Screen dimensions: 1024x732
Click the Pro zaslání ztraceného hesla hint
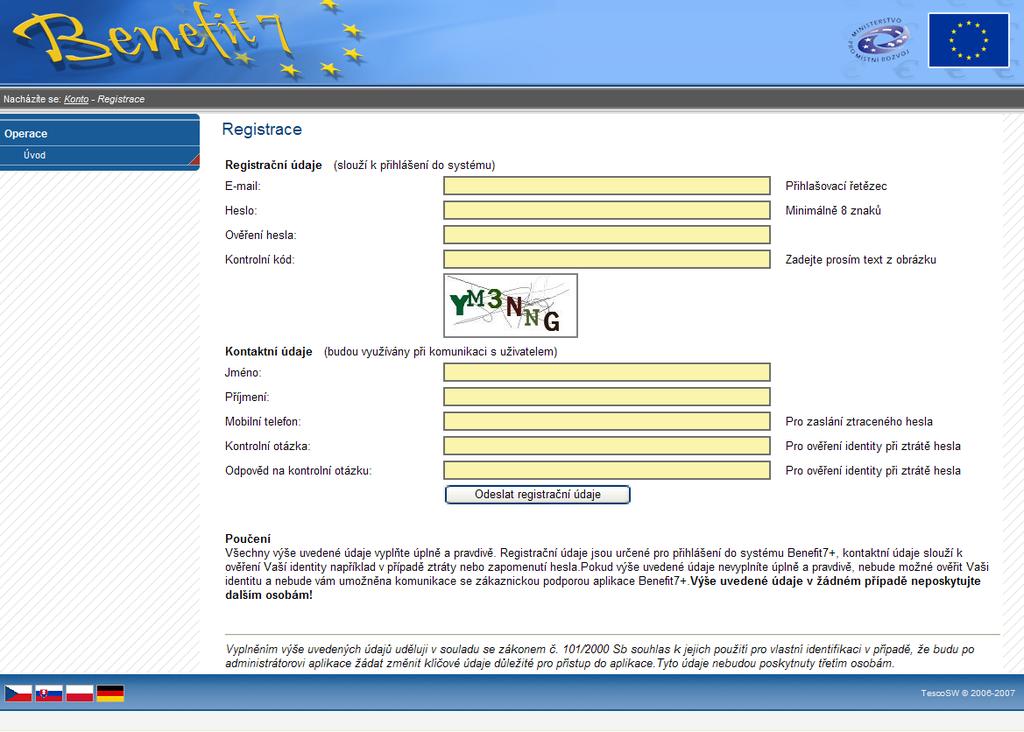point(859,421)
